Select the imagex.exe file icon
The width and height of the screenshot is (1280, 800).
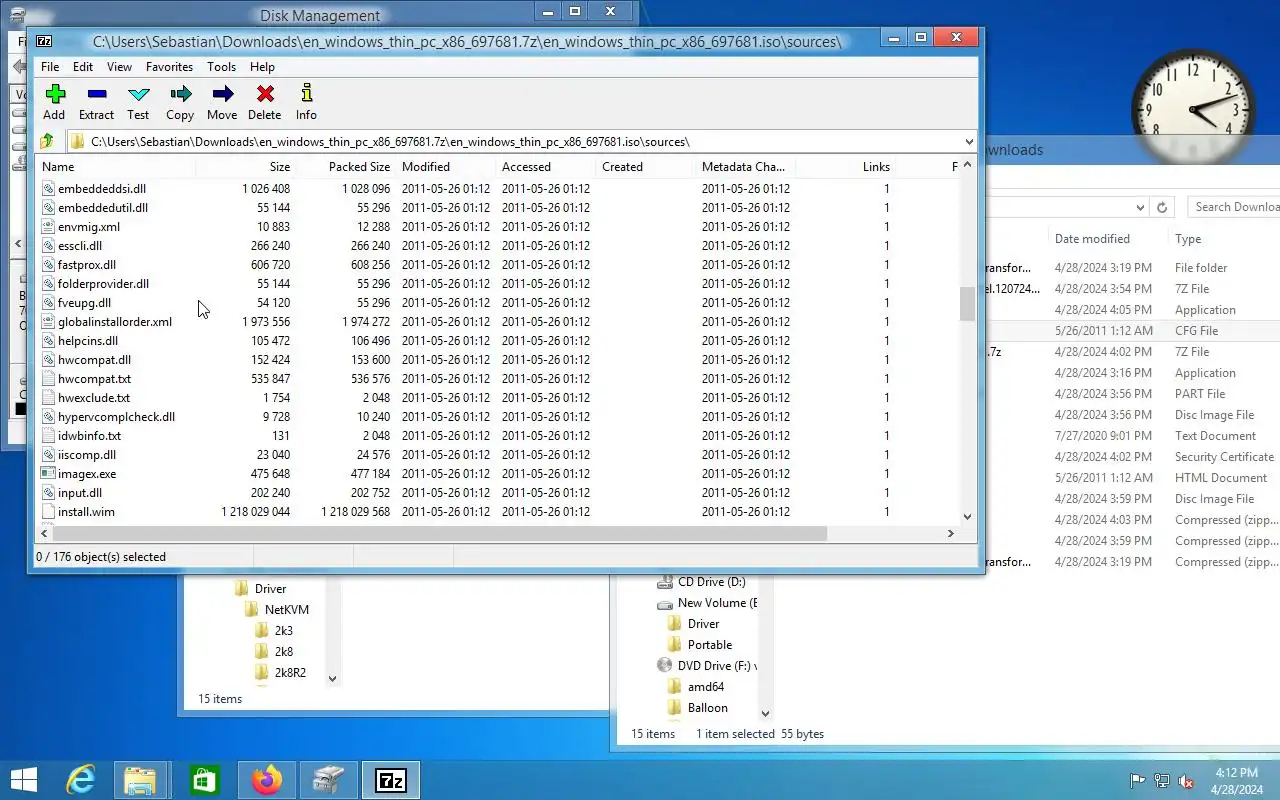tap(48, 474)
